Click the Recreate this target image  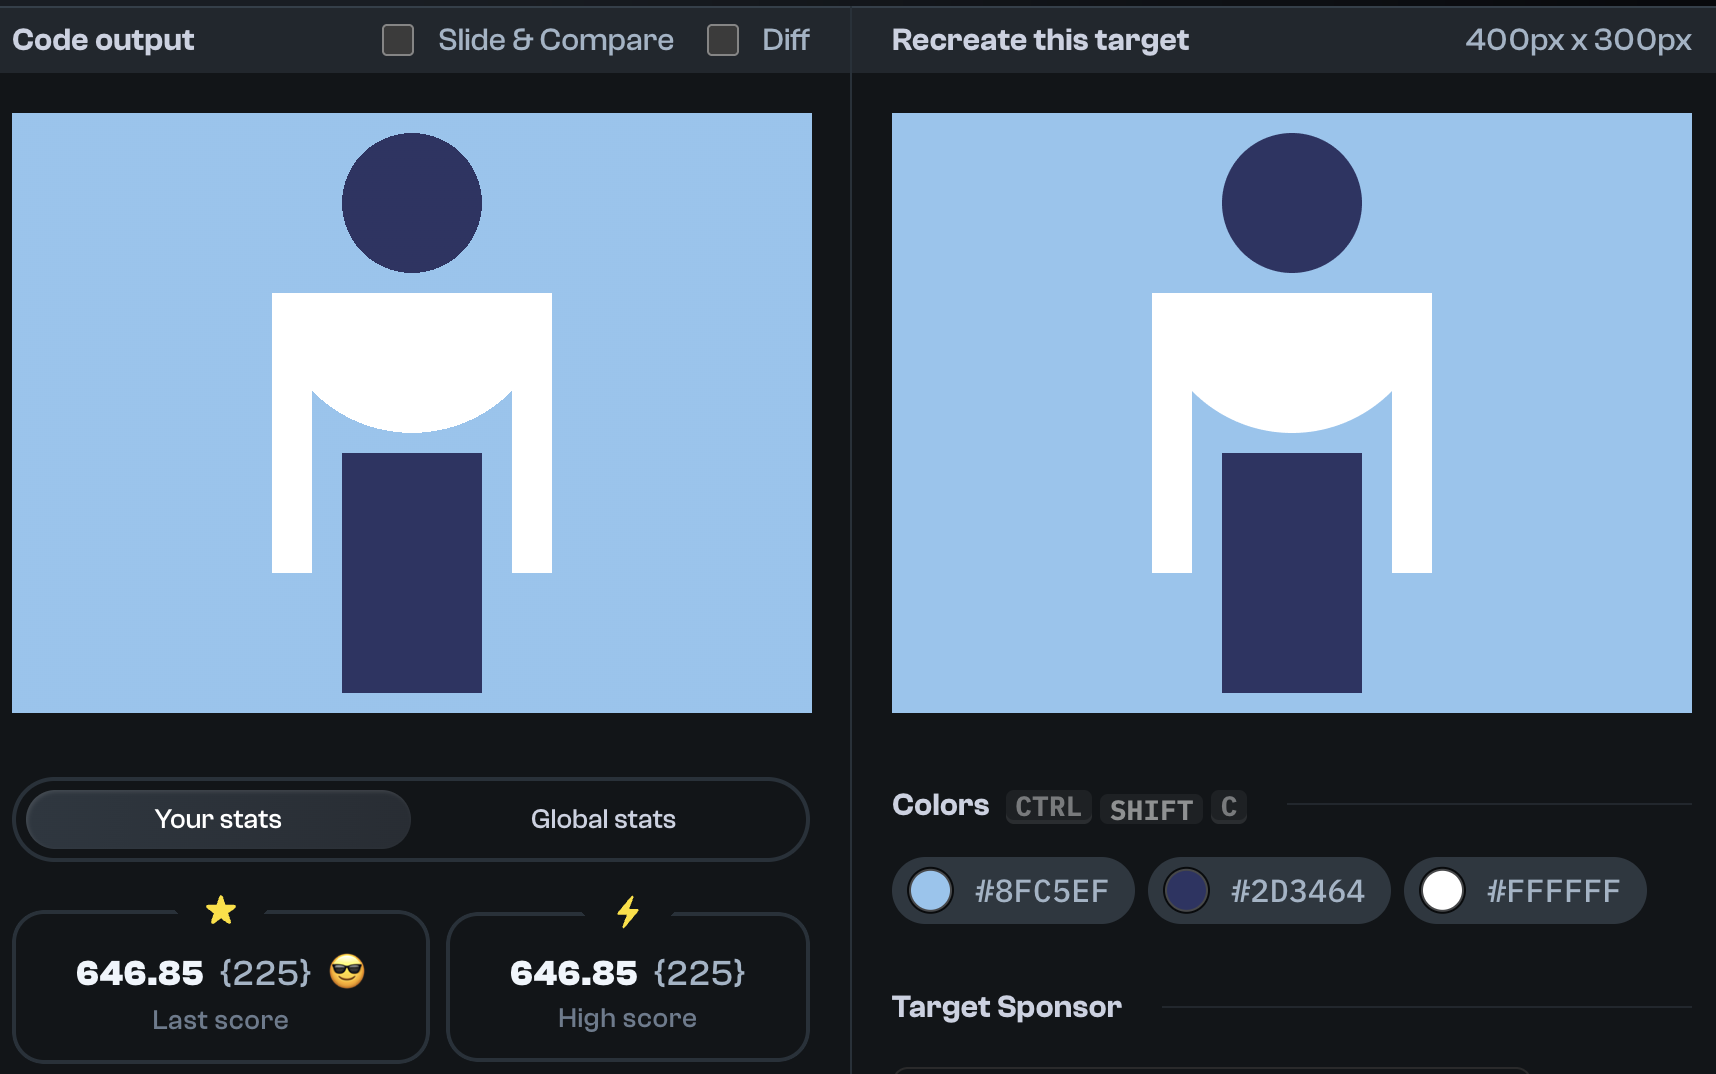[x=1292, y=413]
